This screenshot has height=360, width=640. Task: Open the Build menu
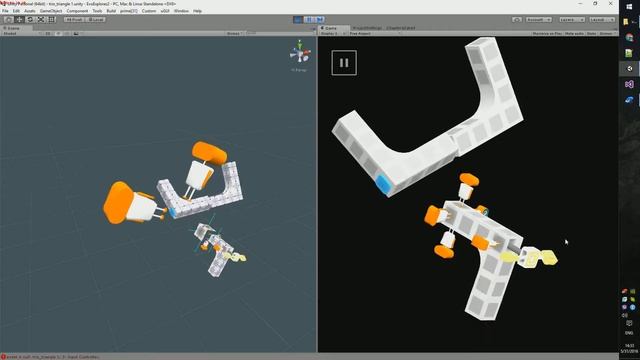point(111,11)
